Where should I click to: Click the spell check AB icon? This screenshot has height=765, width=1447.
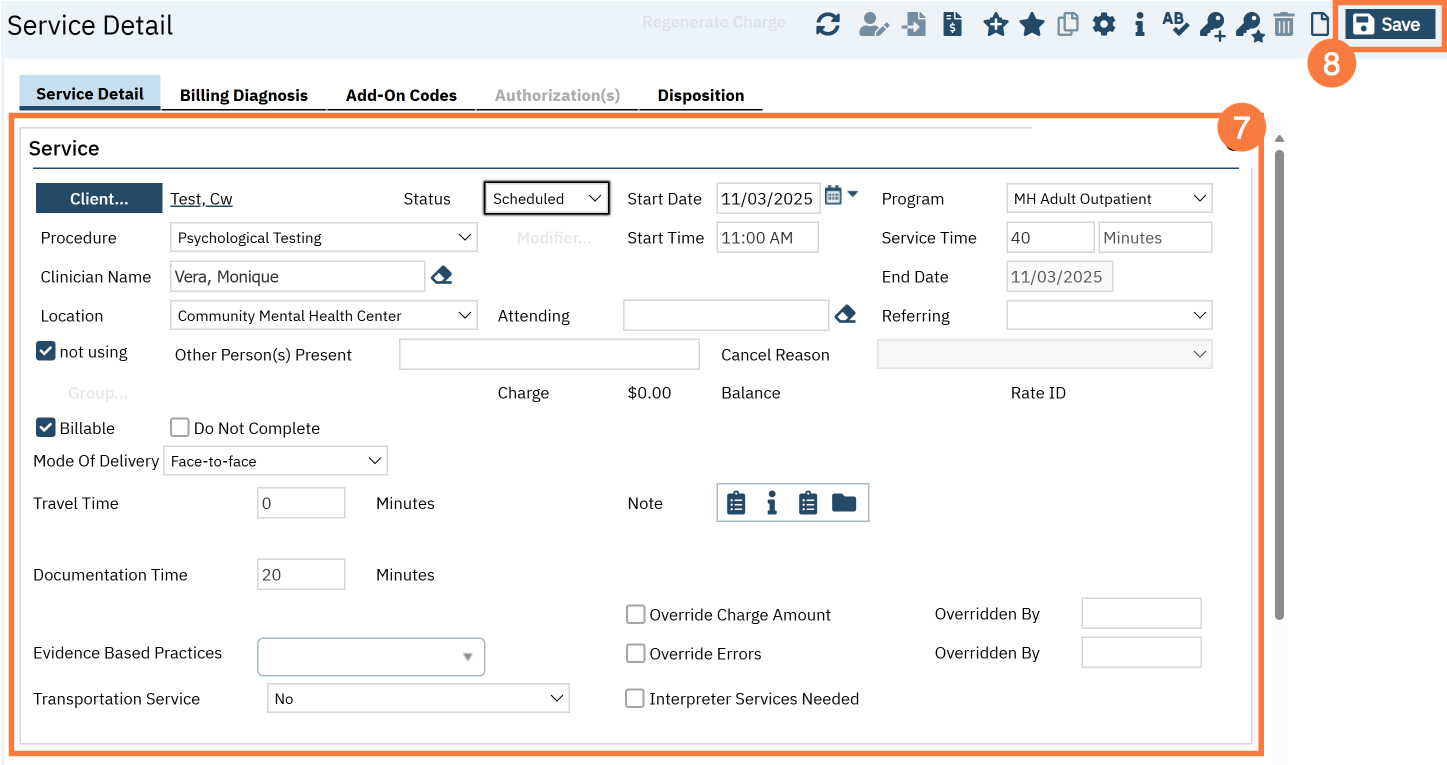pos(1175,25)
